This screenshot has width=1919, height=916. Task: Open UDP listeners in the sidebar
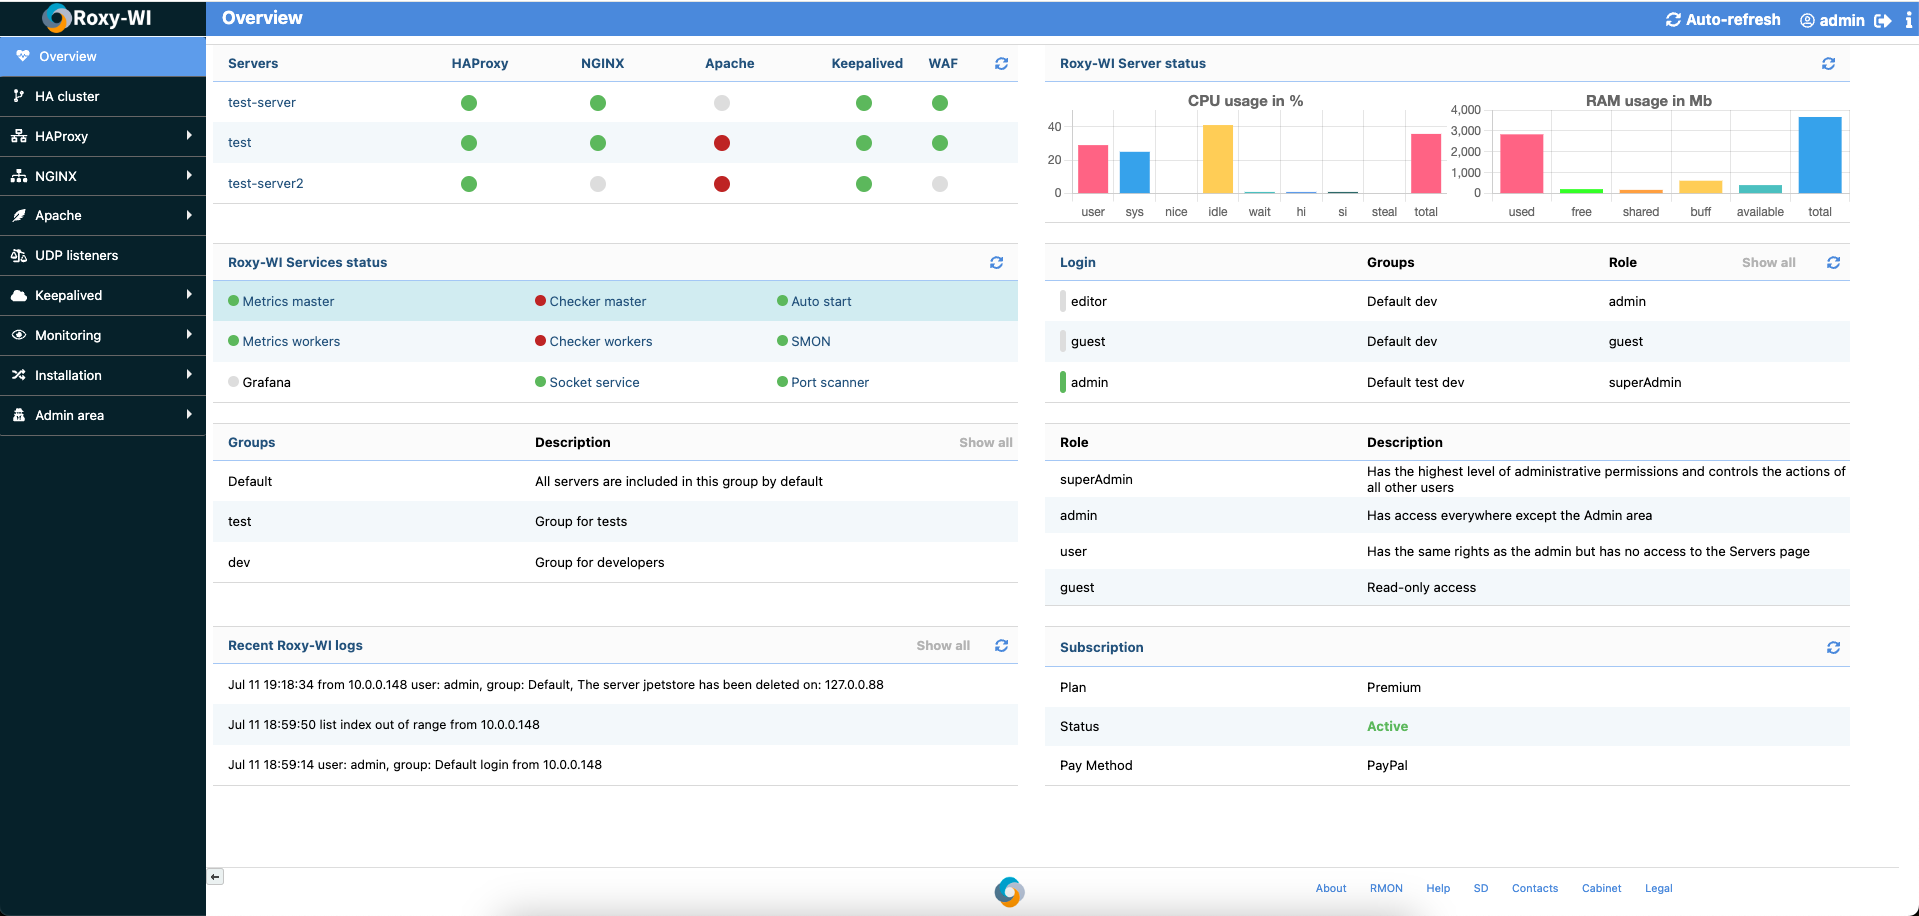point(103,255)
